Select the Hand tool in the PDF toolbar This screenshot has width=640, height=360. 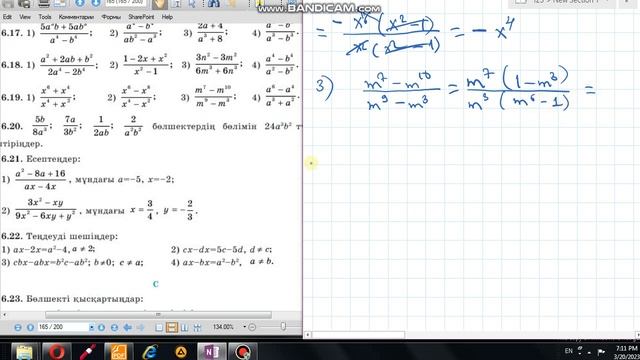coord(159,4)
